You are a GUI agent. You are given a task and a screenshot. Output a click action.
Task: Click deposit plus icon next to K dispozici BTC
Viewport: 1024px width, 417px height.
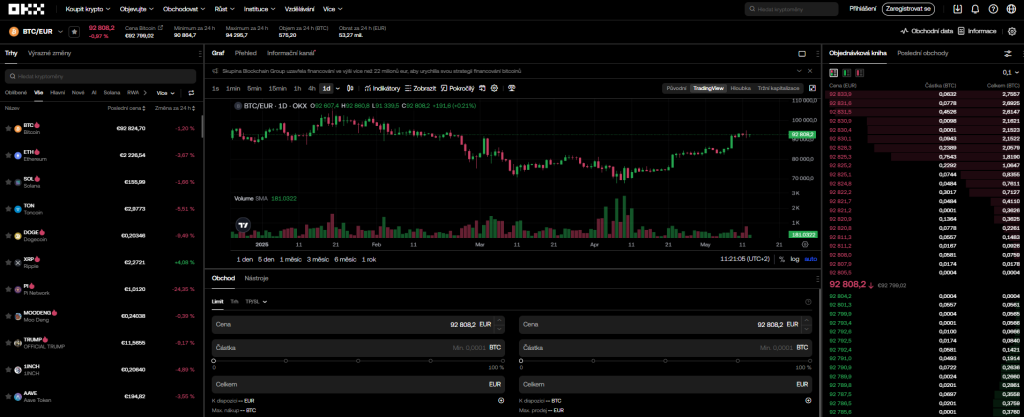coord(808,400)
